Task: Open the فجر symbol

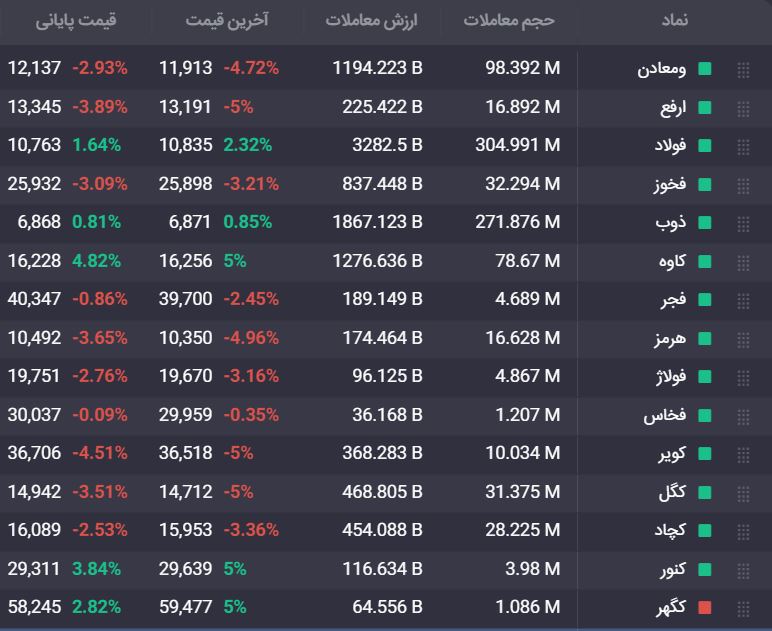Action: click(674, 299)
